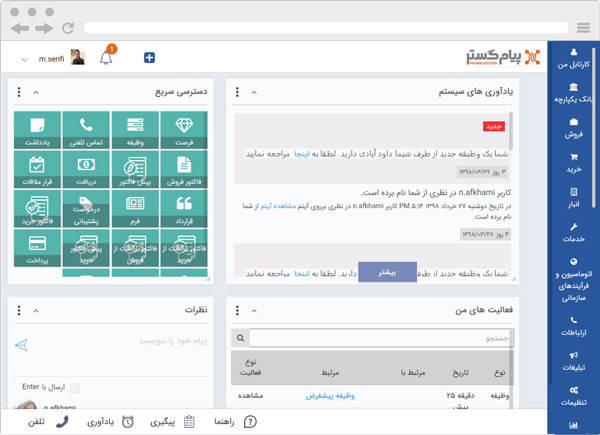Open the یادداشت note tile
The width and height of the screenshot is (600, 435).
[38, 131]
